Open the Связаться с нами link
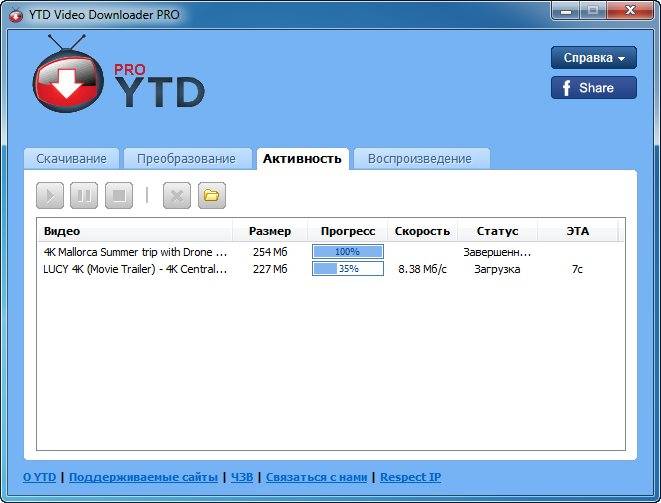The width and height of the screenshot is (661, 503). pyautogui.click(x=317, y=477)
